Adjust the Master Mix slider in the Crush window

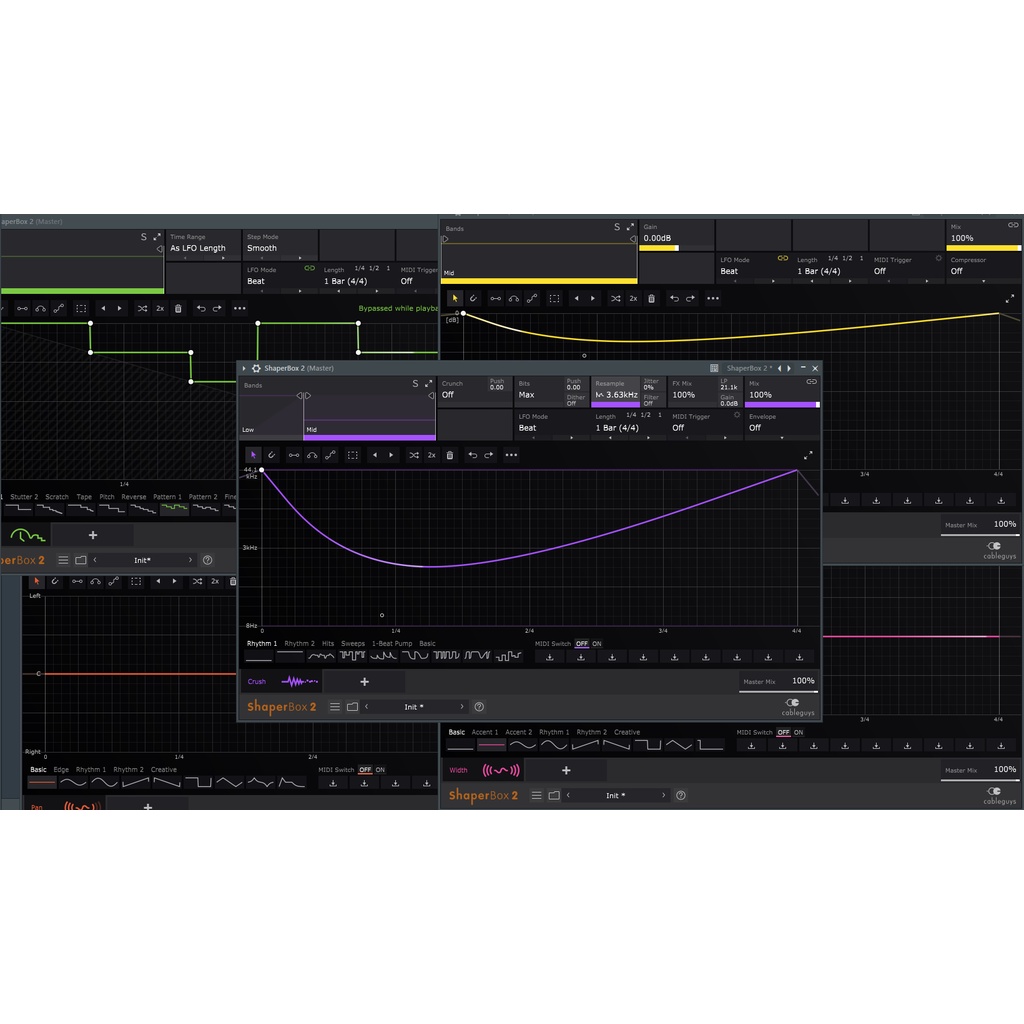pos(778,688)
